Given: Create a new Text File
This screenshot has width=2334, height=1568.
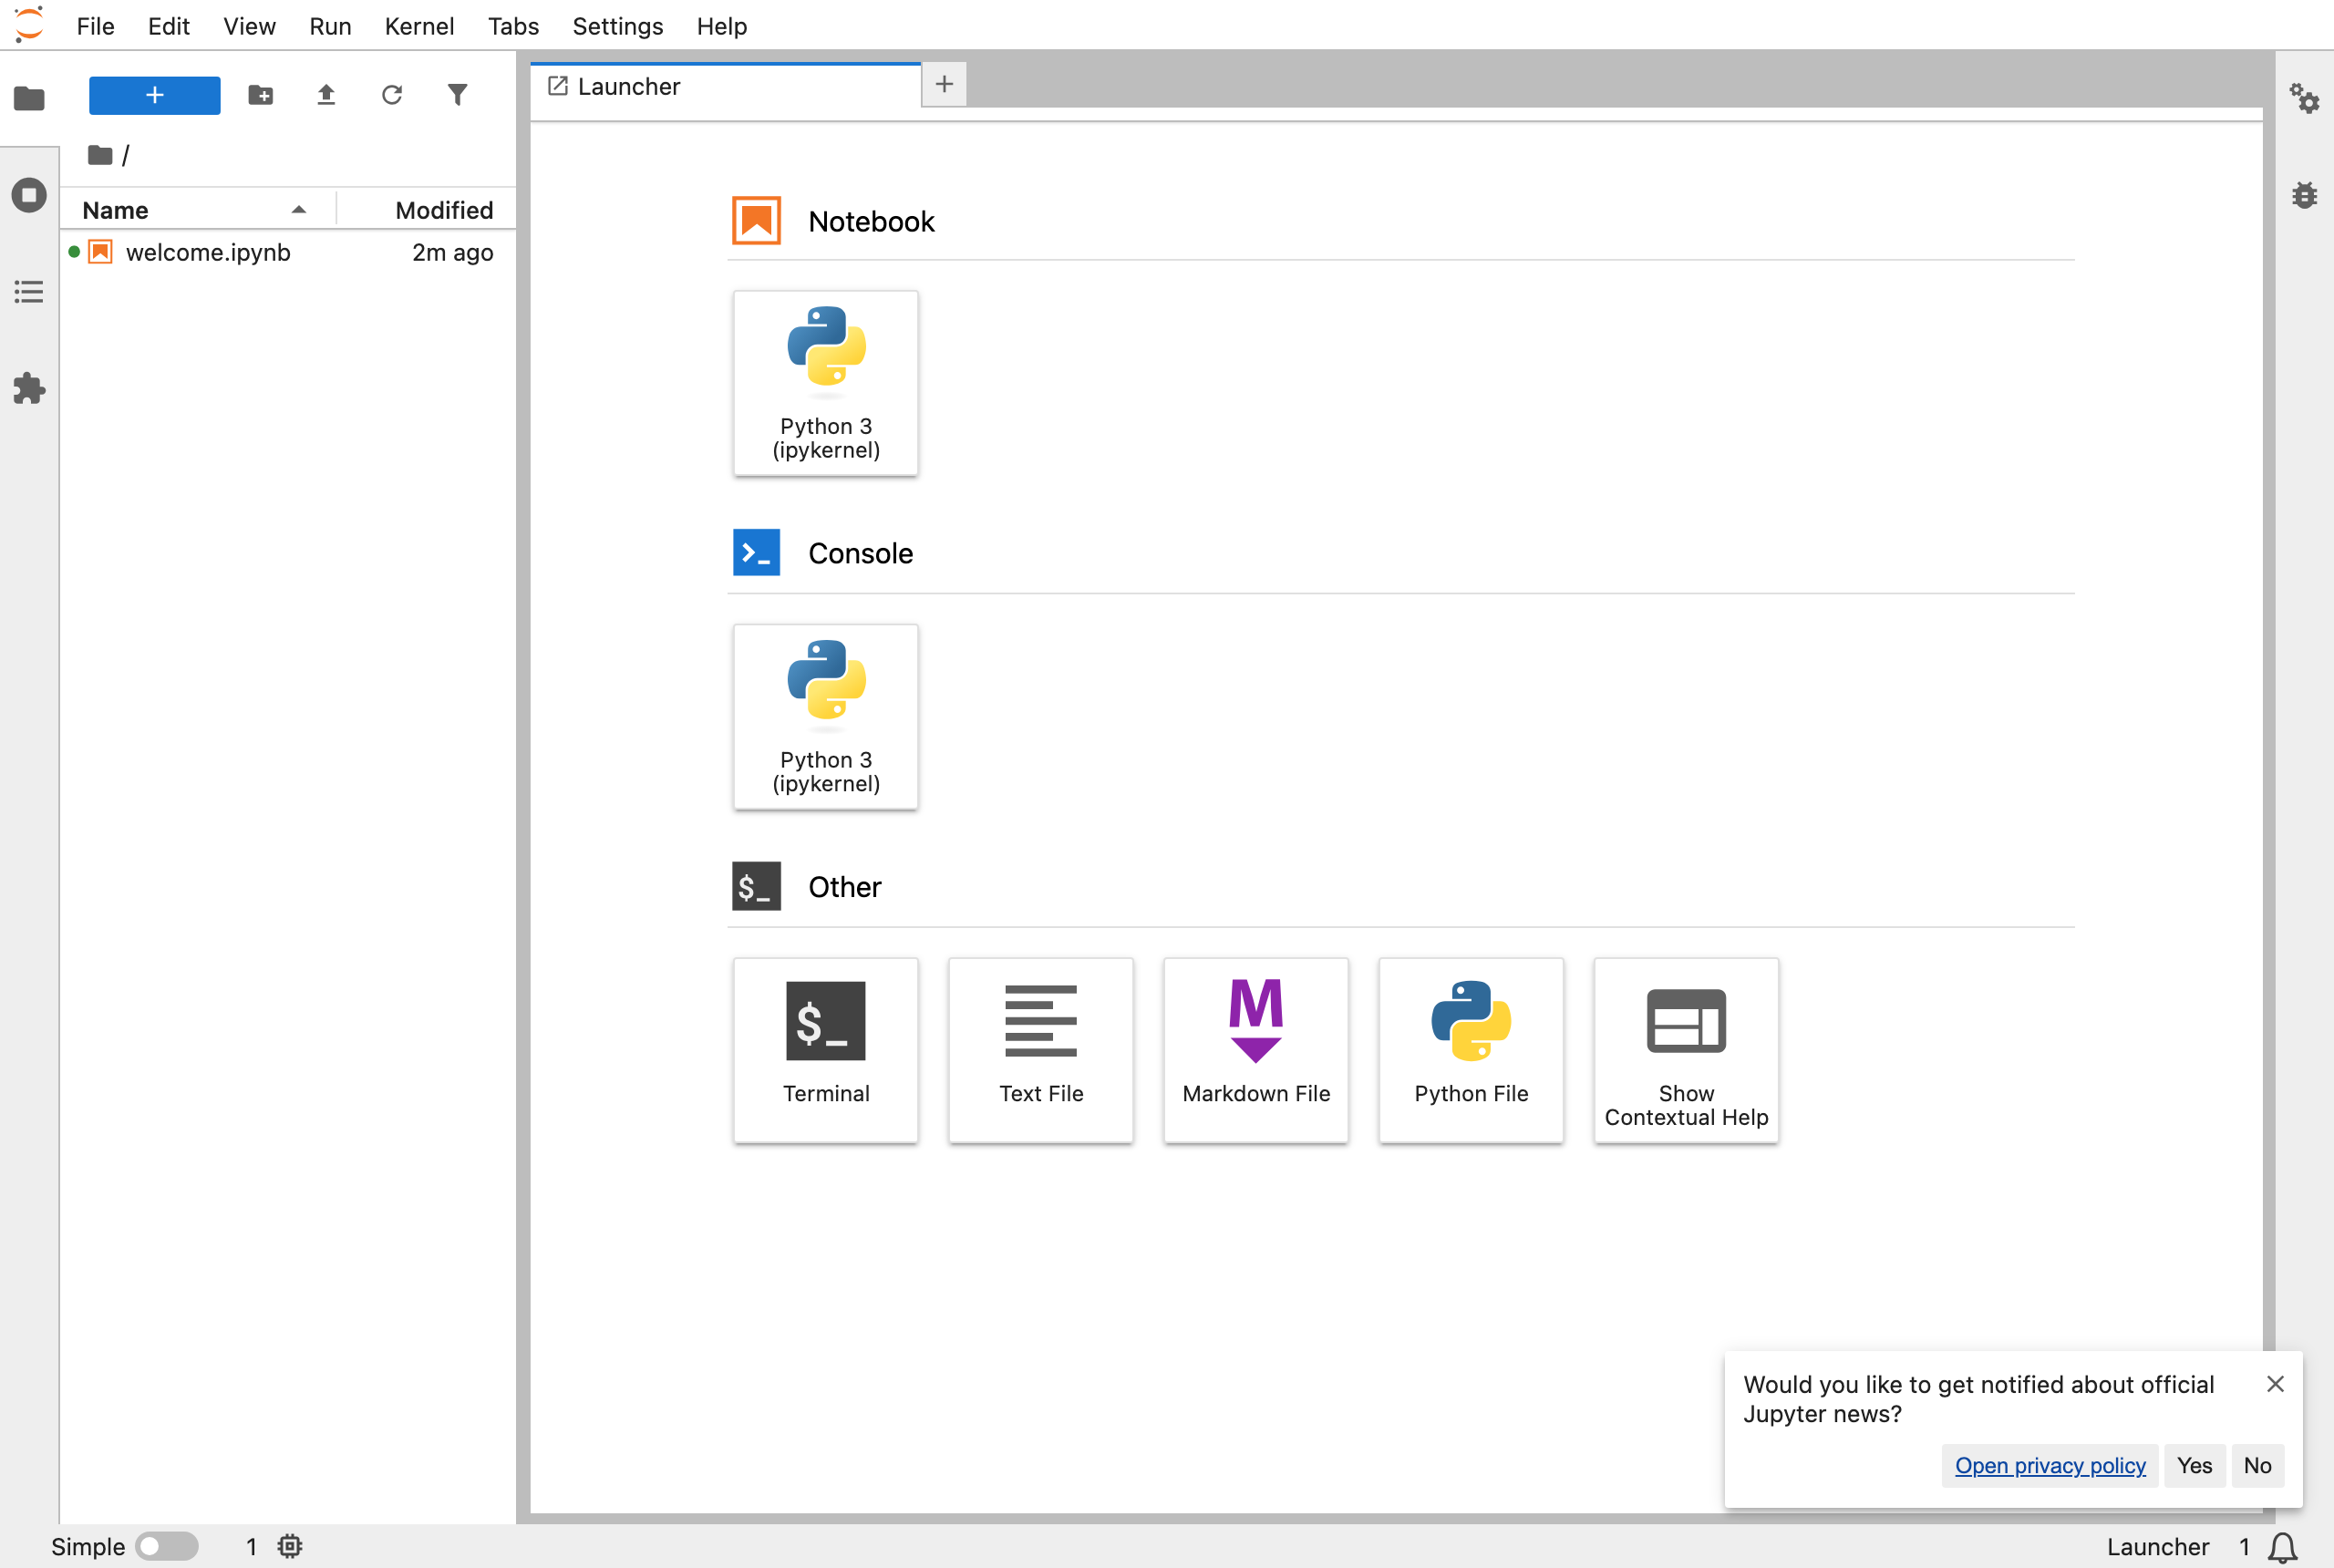Looking at the screenshot, I should tap(1040, 1050).
